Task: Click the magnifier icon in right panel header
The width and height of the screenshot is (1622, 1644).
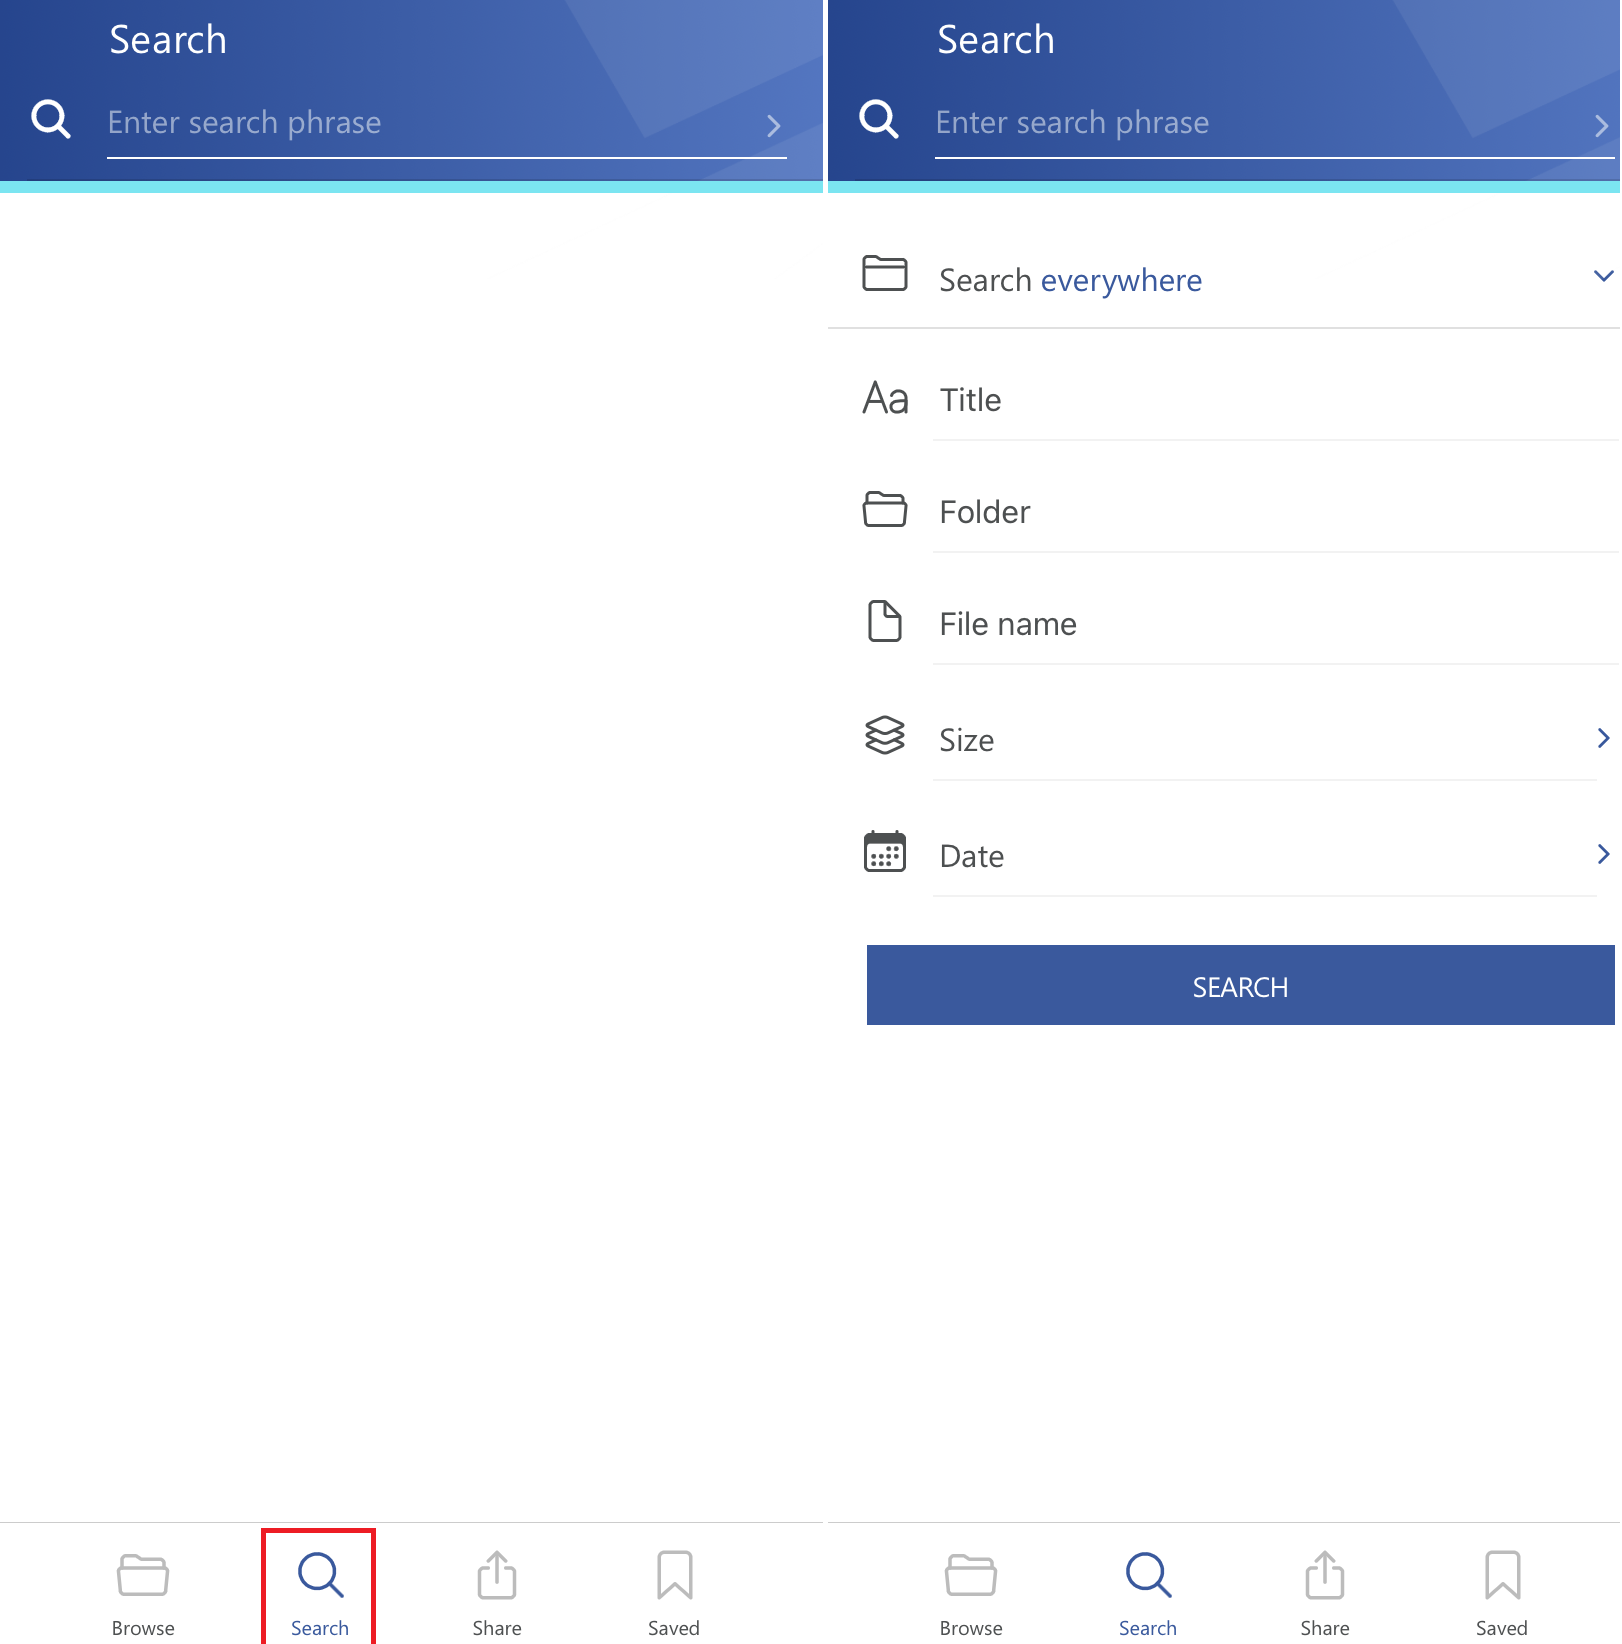Action: (x=879, y=119)
